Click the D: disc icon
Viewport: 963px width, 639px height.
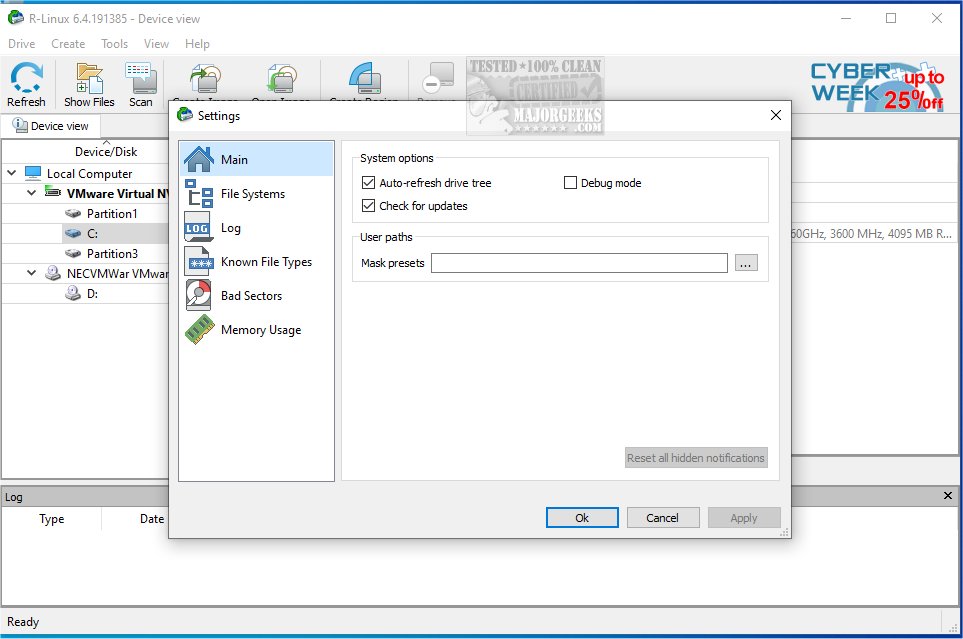click(x=73, y=293)
